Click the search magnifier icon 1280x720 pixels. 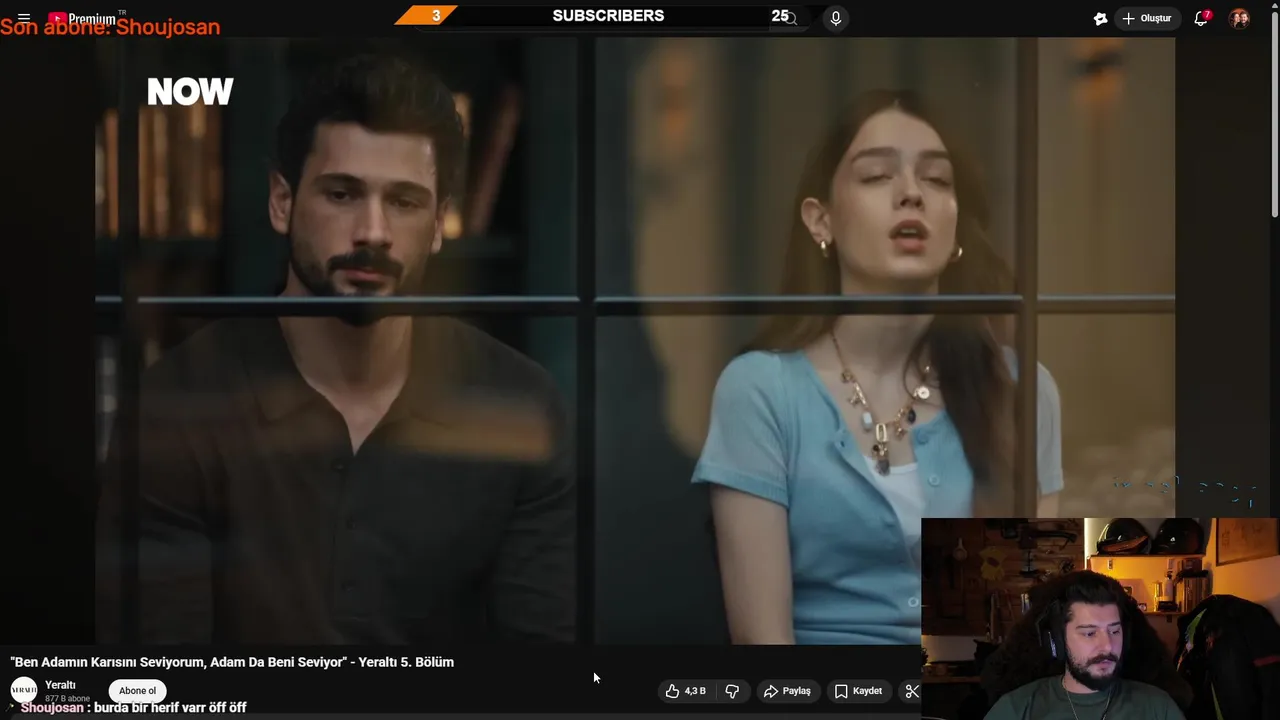tap(791, 18)
